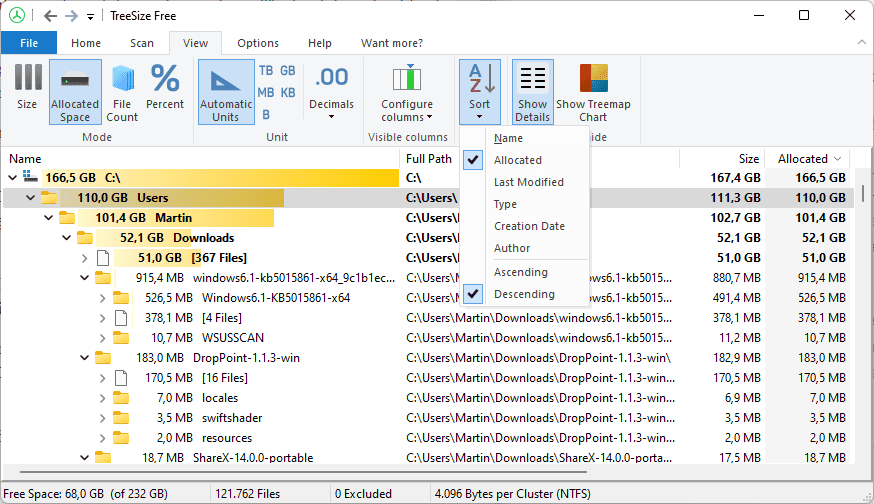The image size is (874, 504).
Task: Set unit to GB in ribbon
Action: (288, 71)
